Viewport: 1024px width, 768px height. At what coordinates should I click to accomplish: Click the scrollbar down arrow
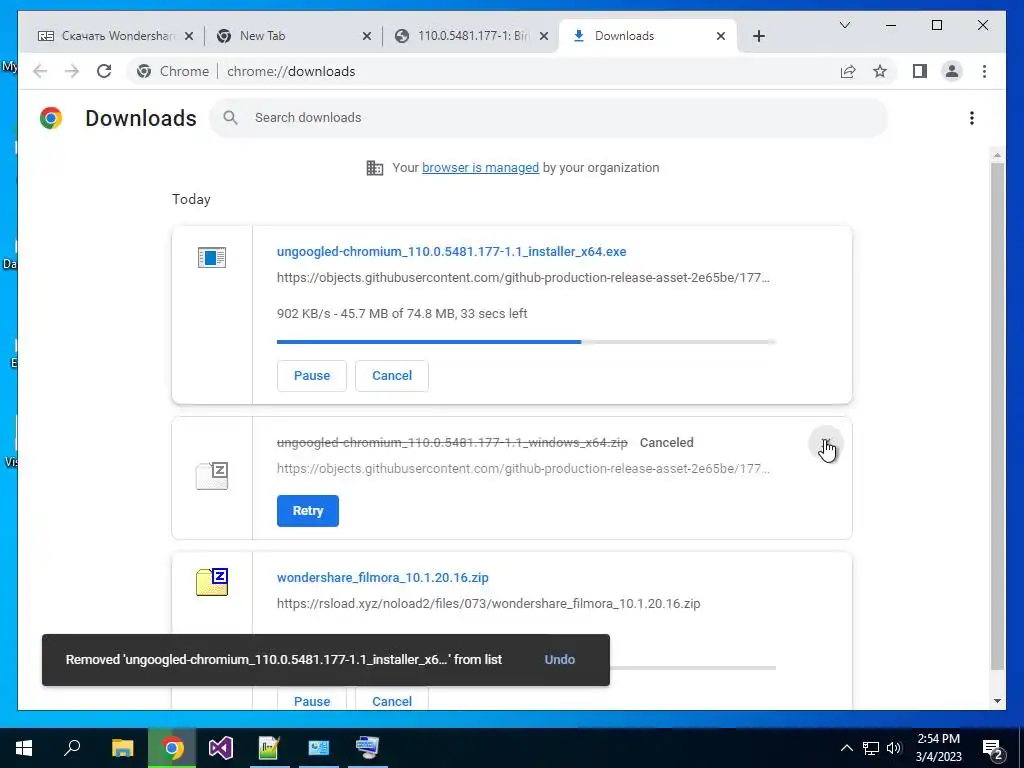point(997,701)
